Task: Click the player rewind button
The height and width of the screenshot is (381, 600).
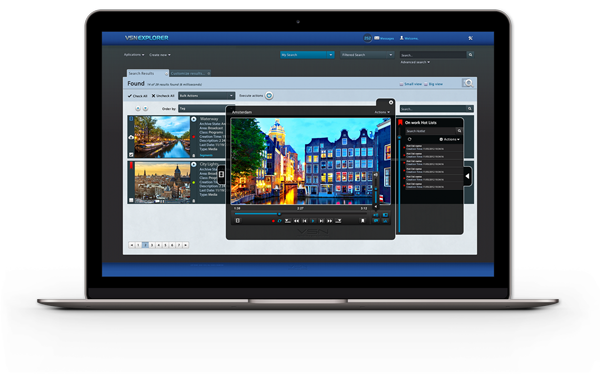Action: [x=297, y=221]
